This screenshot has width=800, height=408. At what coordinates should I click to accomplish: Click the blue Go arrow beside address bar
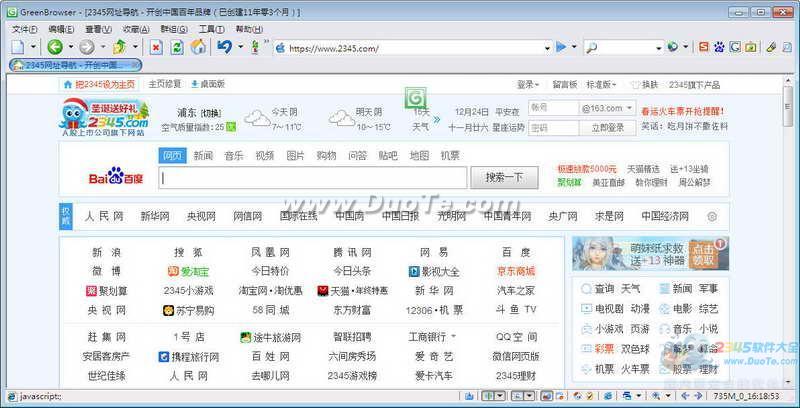click(x=561, y=47)
